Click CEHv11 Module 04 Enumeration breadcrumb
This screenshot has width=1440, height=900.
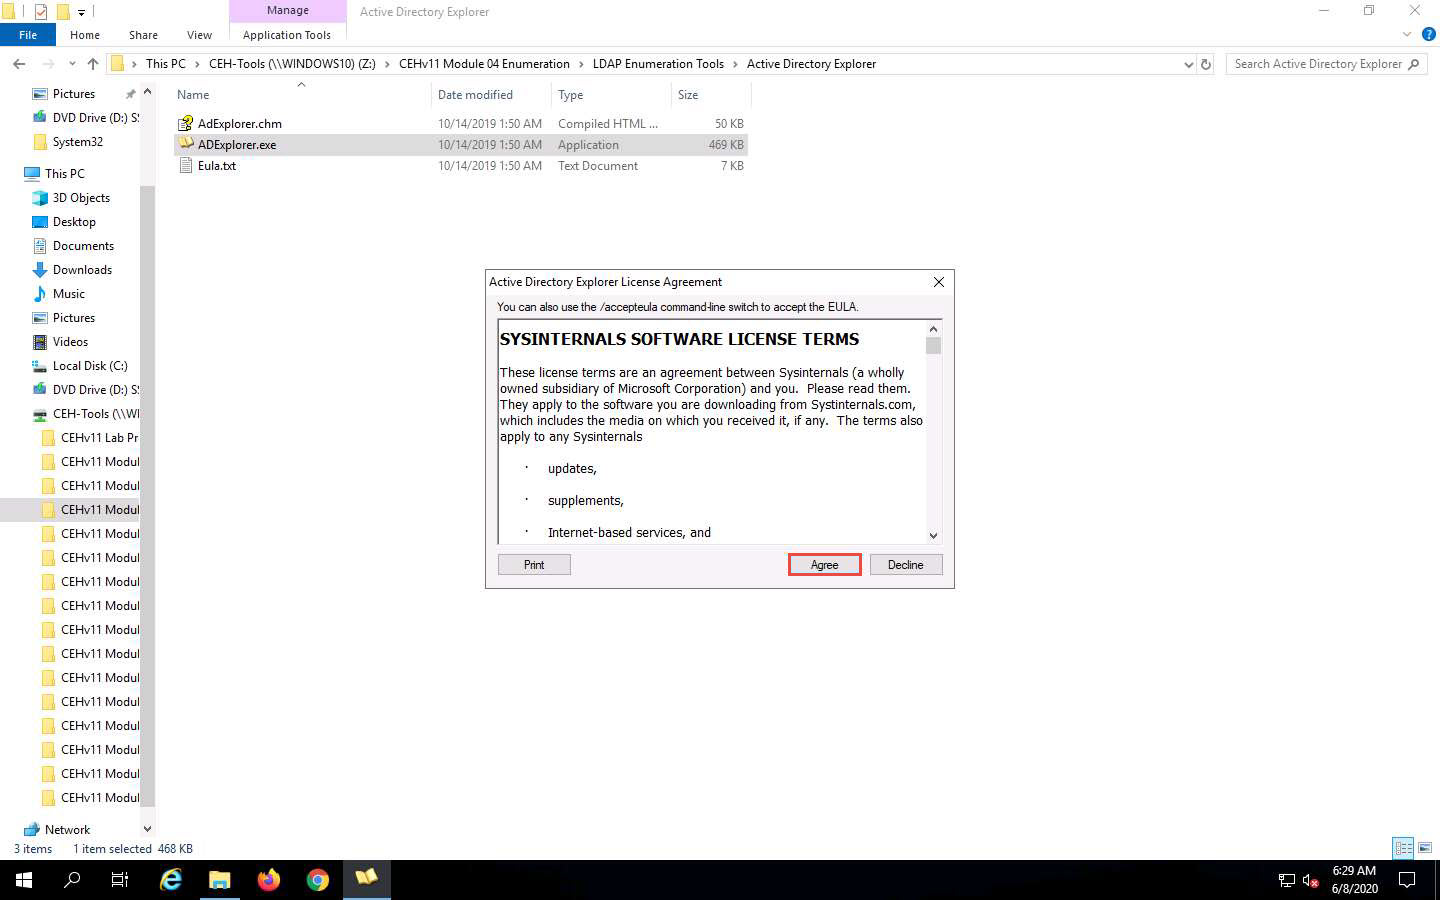(484, 64)
